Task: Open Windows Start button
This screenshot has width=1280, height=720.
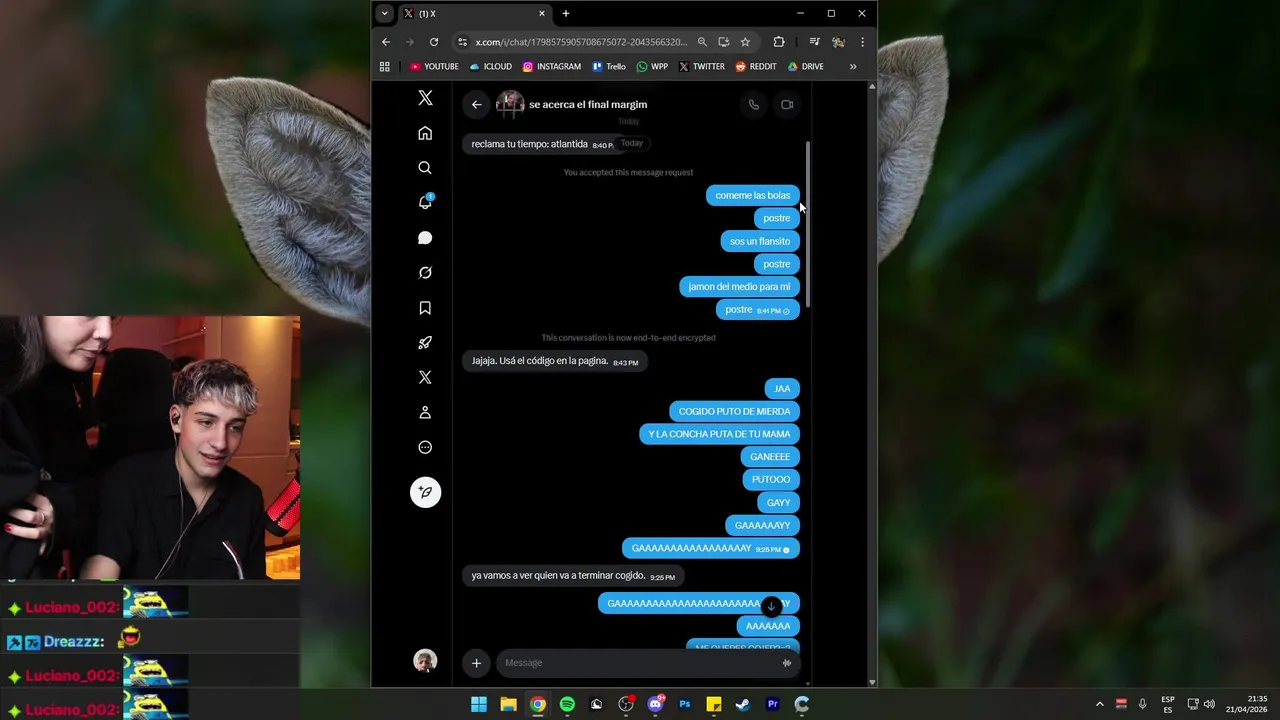Action: (x=479, y=704)
